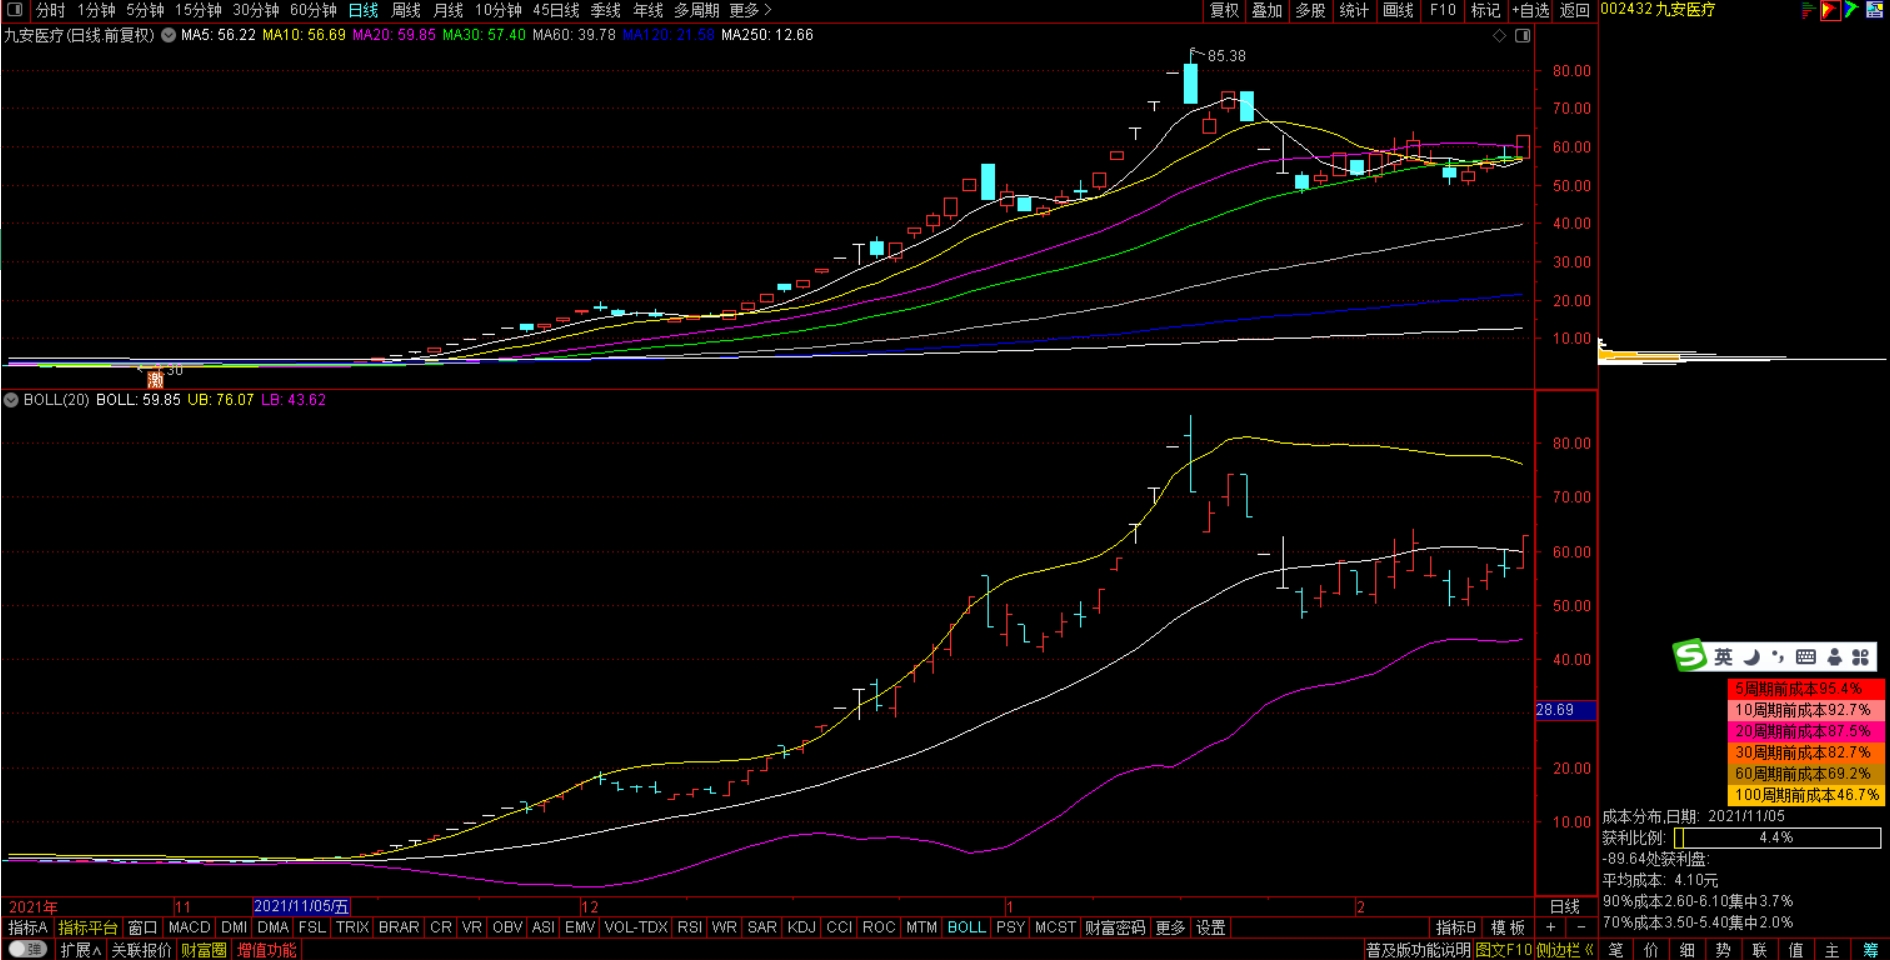Expand the 更多 timeframe list
The image size is (1890, 960).
pyautogui.click(x=750, y=10)
